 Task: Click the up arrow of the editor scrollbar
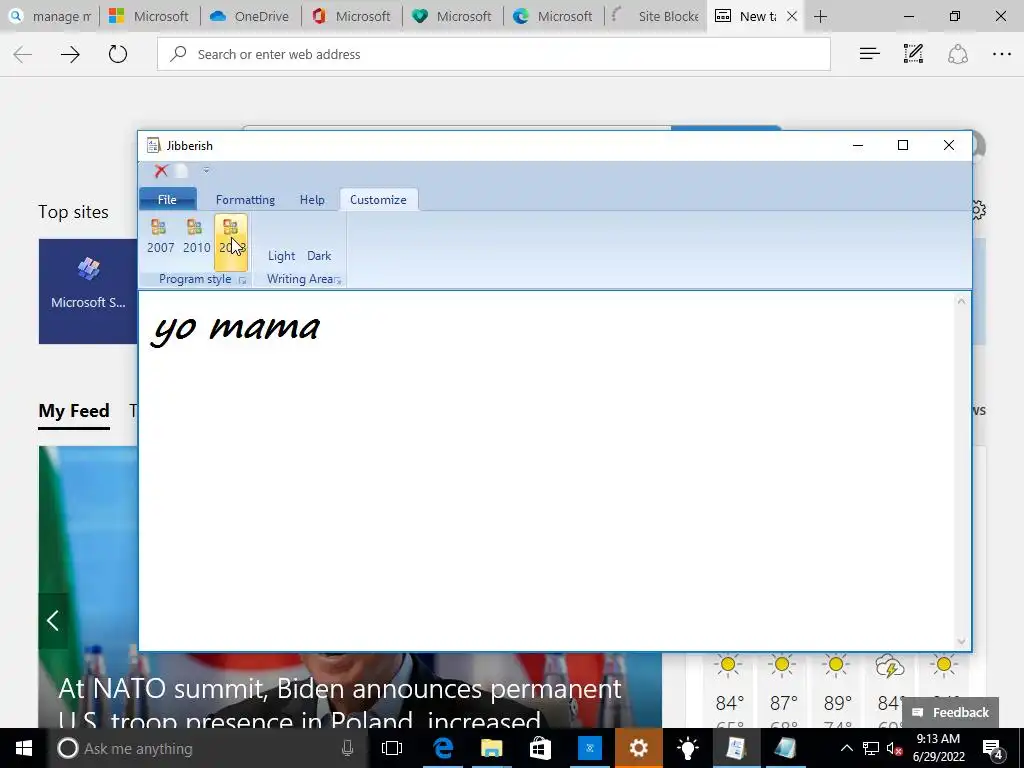click(x=961, y=301)
